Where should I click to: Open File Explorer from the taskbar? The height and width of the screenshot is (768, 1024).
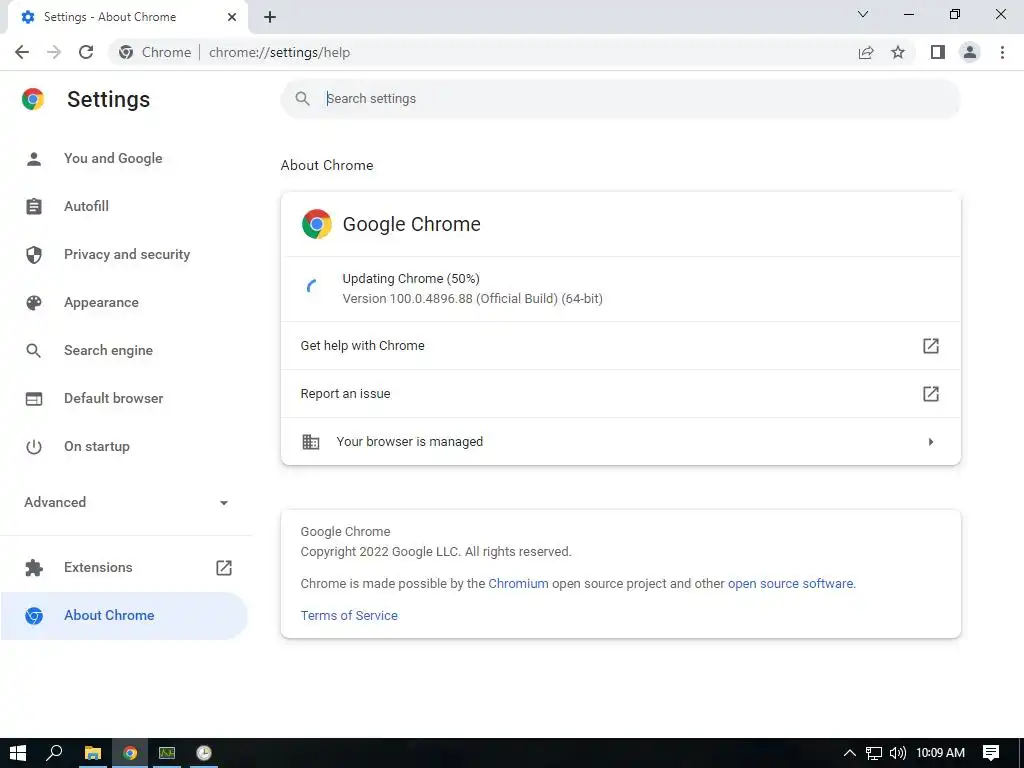[x=93, y=753]
